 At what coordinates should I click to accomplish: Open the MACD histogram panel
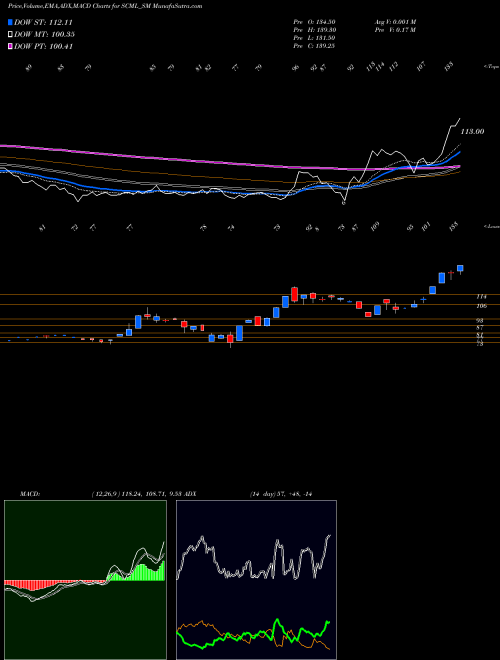(85, 580)
